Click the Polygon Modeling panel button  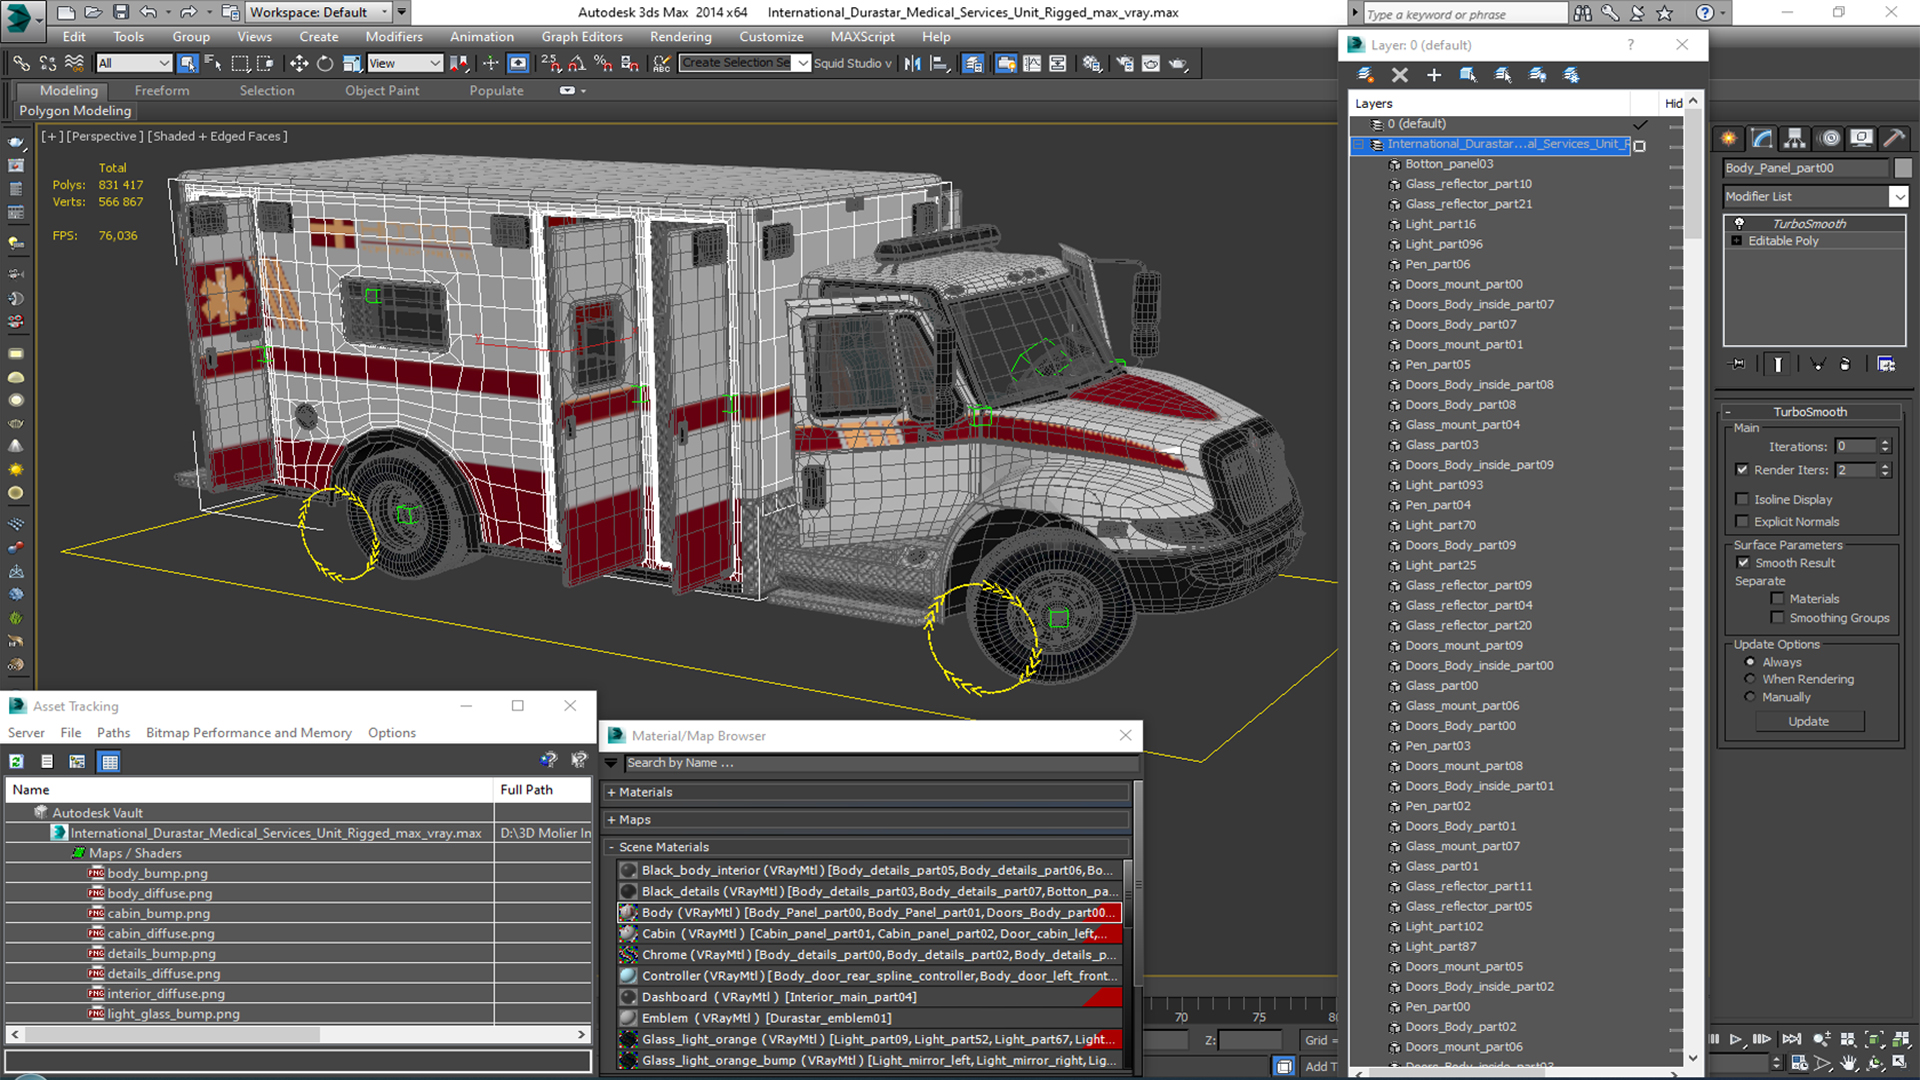click(x=76, y=111)
